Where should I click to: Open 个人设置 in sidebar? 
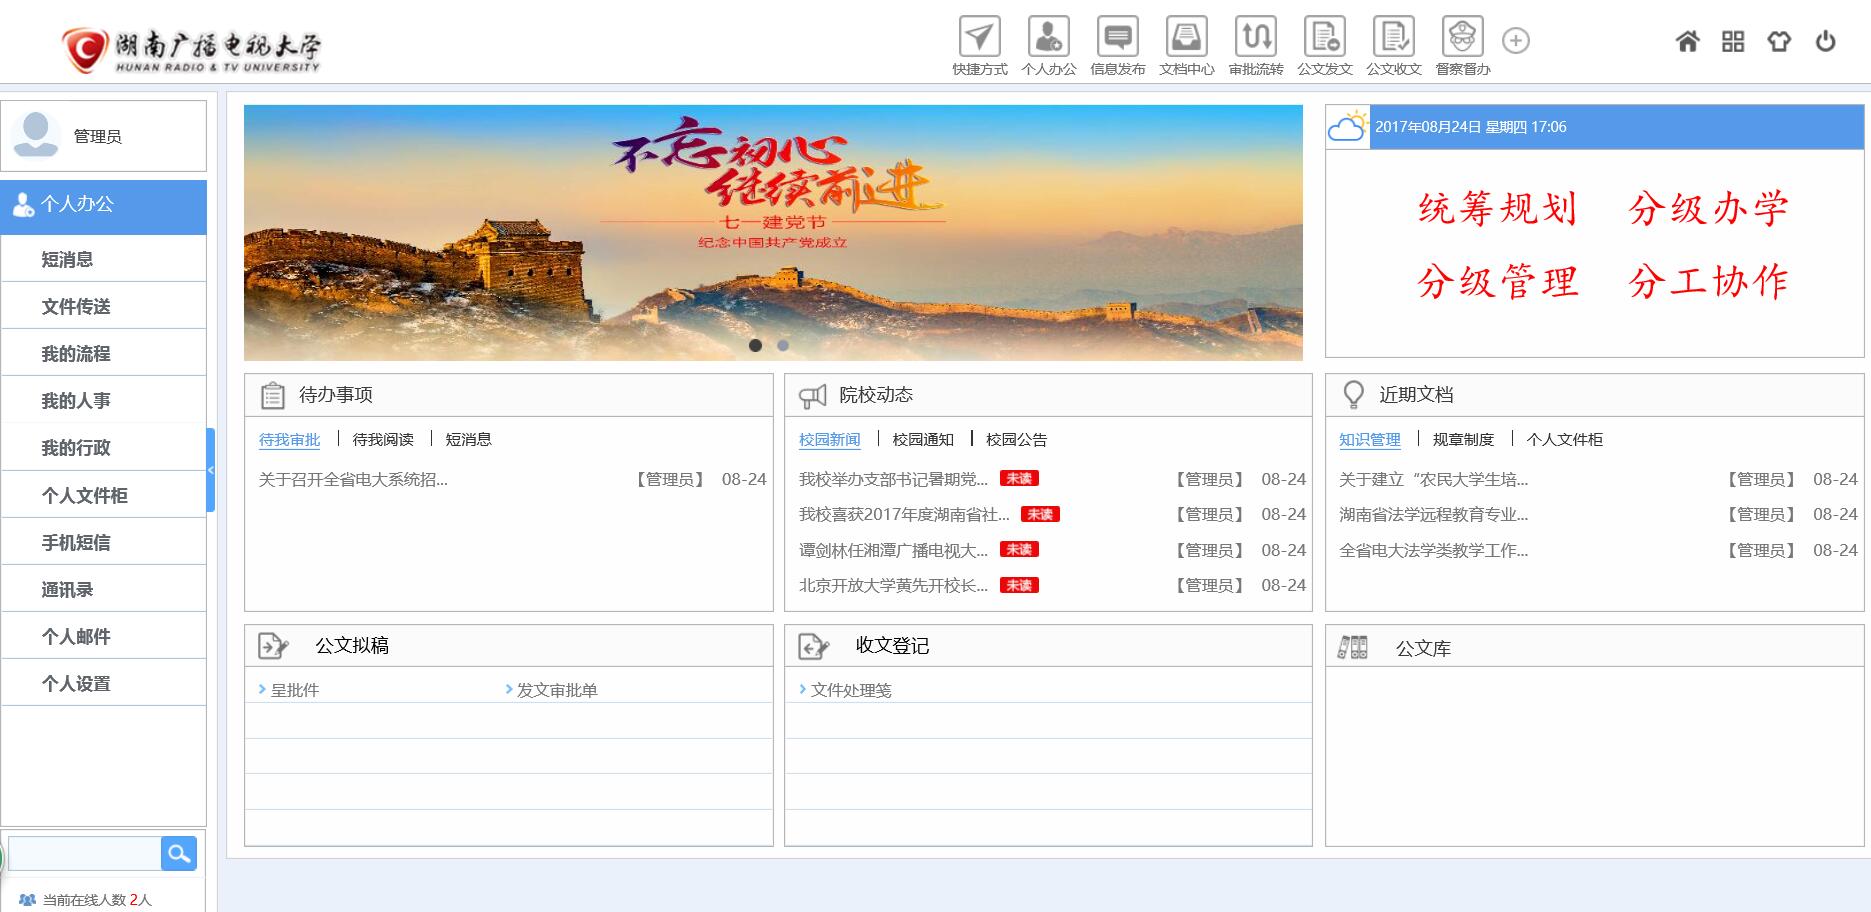coord(104,683)
